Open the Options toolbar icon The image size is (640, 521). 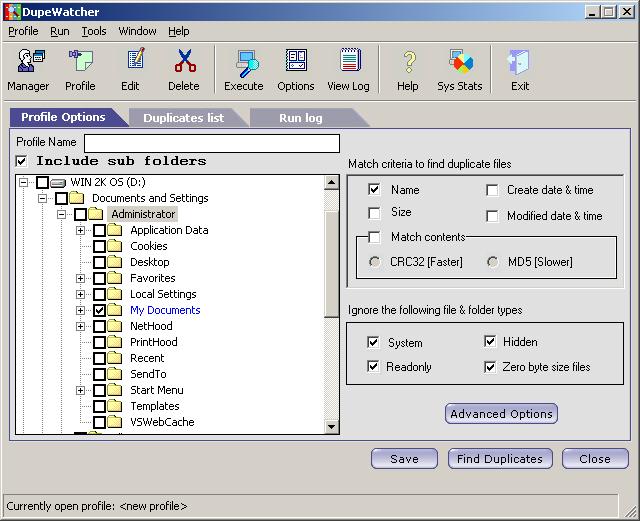(x=296, y=60)
